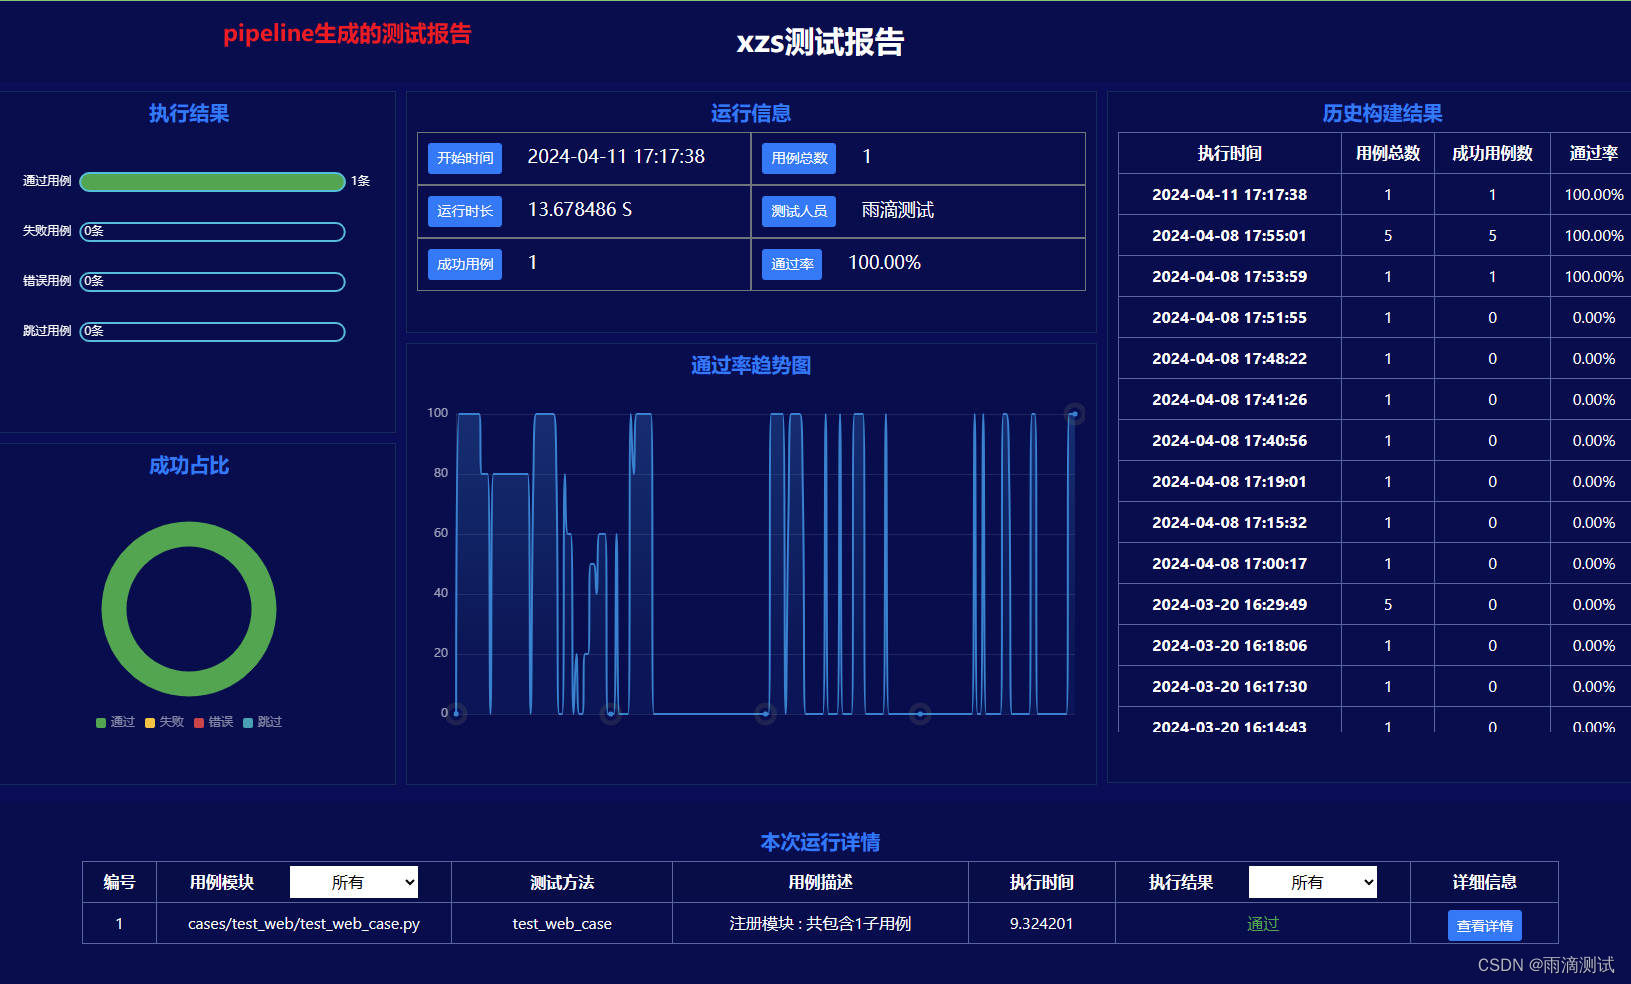Viewport: 1631px width, 984px height.
Task: Click the test_web_case method cell
Action: click(x=562, y=924)
